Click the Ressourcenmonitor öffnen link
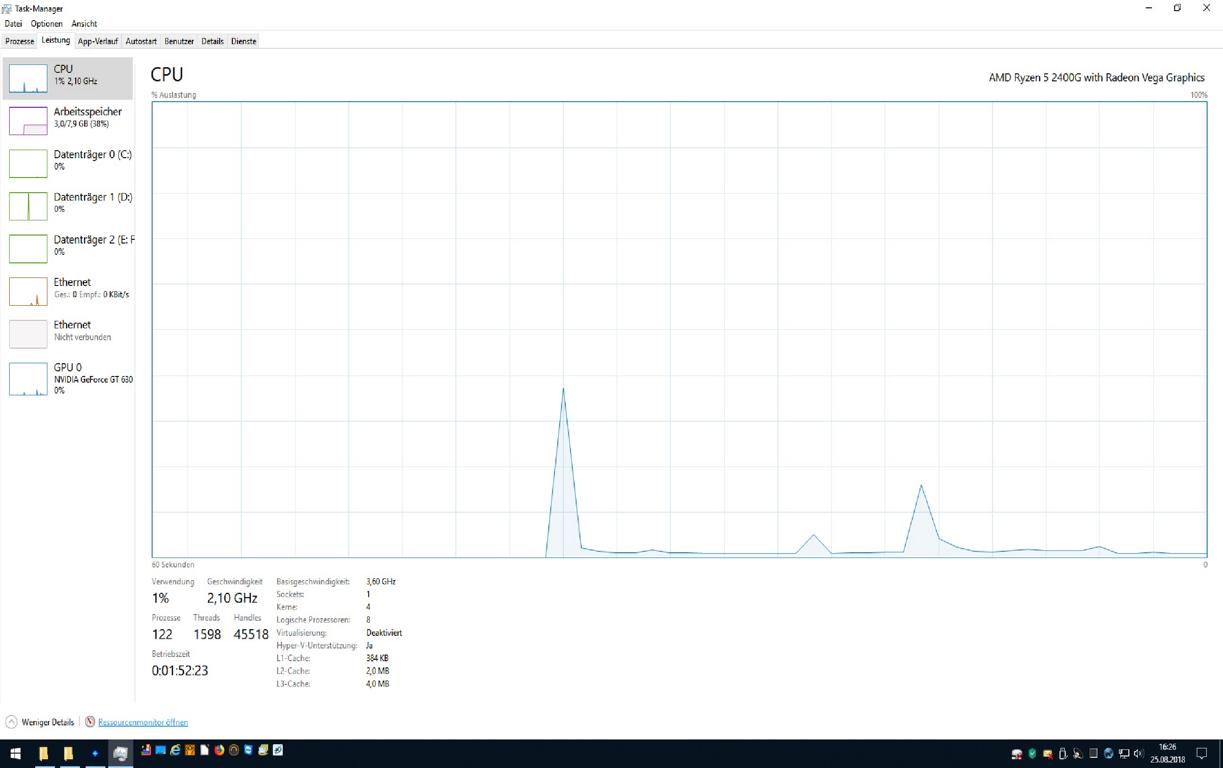The height and width of the screenshot is (768, 1223). click(x=143, y=722)
